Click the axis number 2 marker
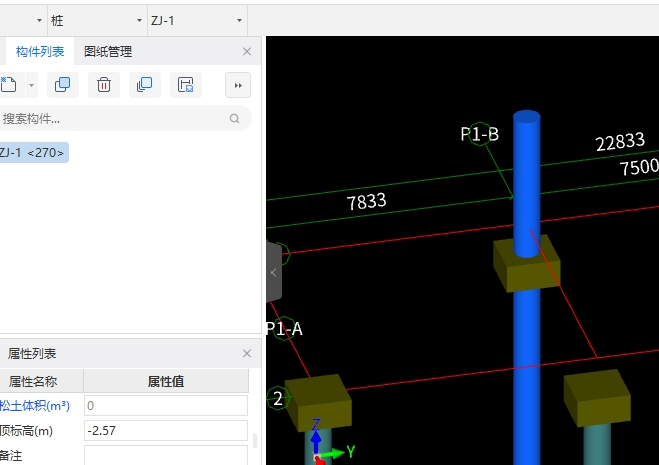The height and width of the screenshot is (465, 659). pos(278,398)
